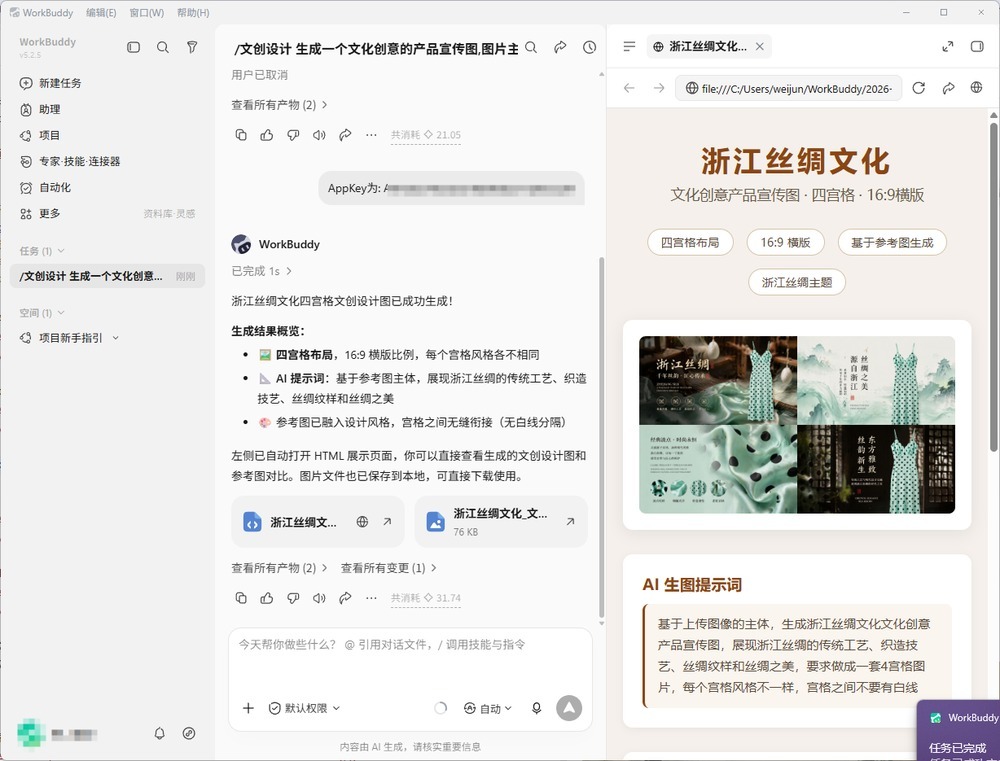Screen dimensions: 1000x761
Task: Open search in the left sidebar
Action: coord(163,47)
